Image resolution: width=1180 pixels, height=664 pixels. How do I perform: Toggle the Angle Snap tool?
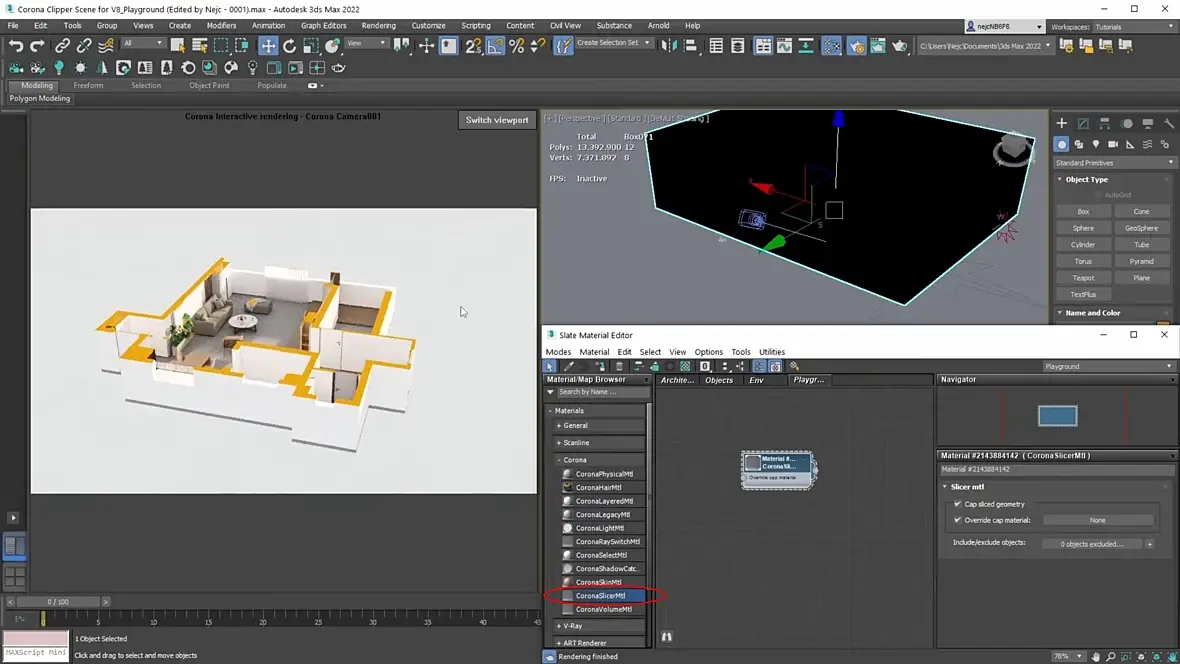[x=495, y=46]
